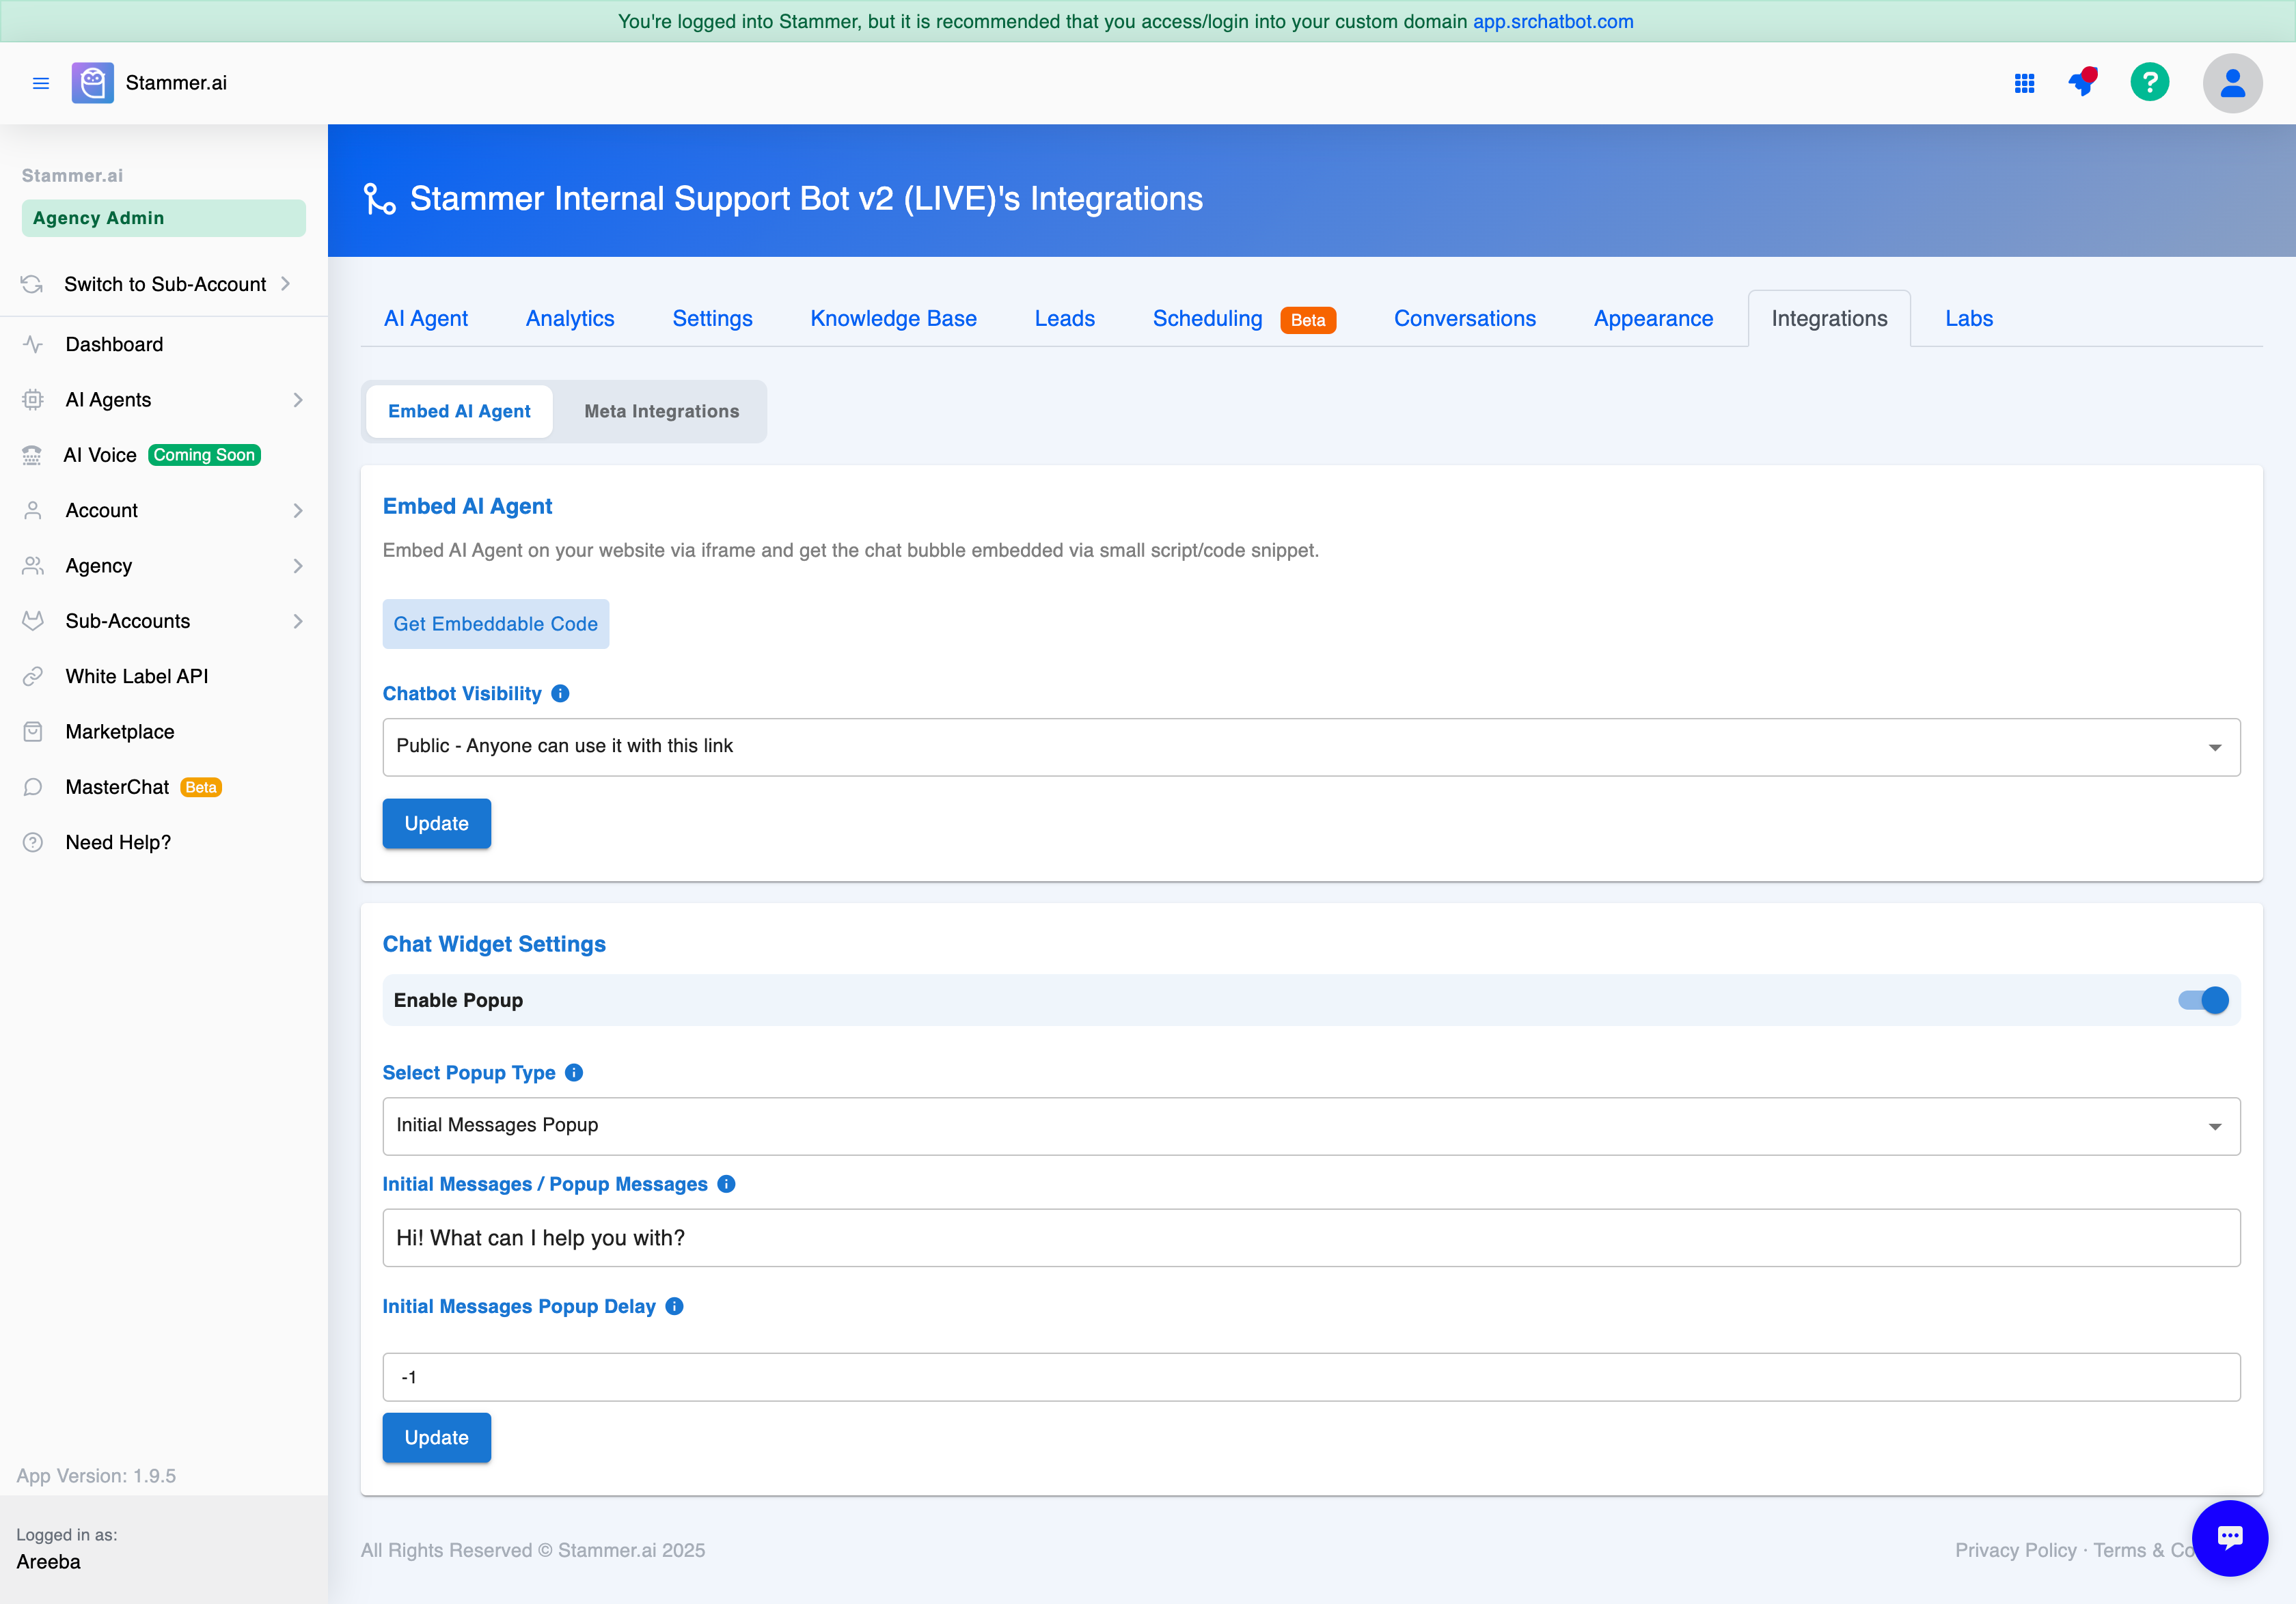Open the user profile avatar
The image size is (2296, 1604).
pyautogui.click(x=2232, y=83)
